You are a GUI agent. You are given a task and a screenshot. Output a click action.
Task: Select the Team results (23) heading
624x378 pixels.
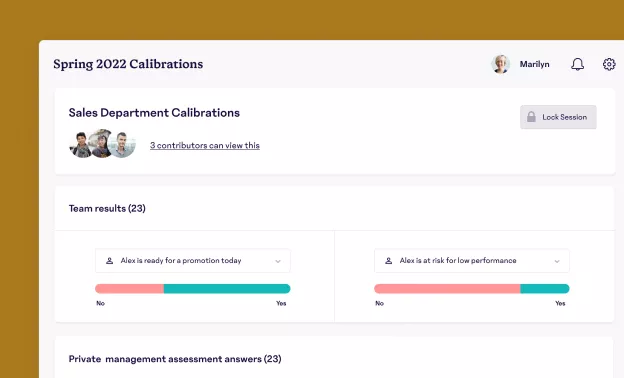coord(107,208)
